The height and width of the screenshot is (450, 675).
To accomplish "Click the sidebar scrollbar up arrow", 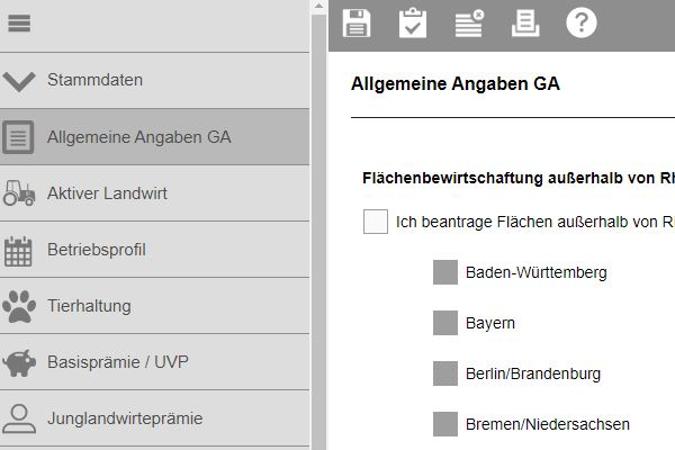I will pyautogui.click(x=319, y=6).
